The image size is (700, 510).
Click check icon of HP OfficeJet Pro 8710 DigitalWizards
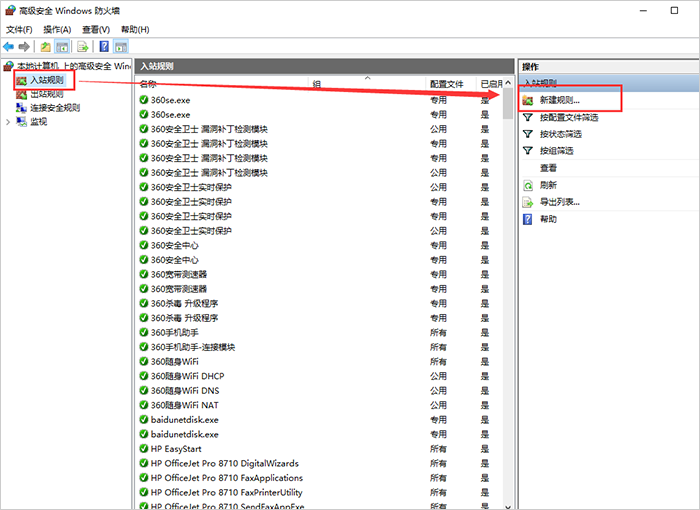[x=144, y=463]
